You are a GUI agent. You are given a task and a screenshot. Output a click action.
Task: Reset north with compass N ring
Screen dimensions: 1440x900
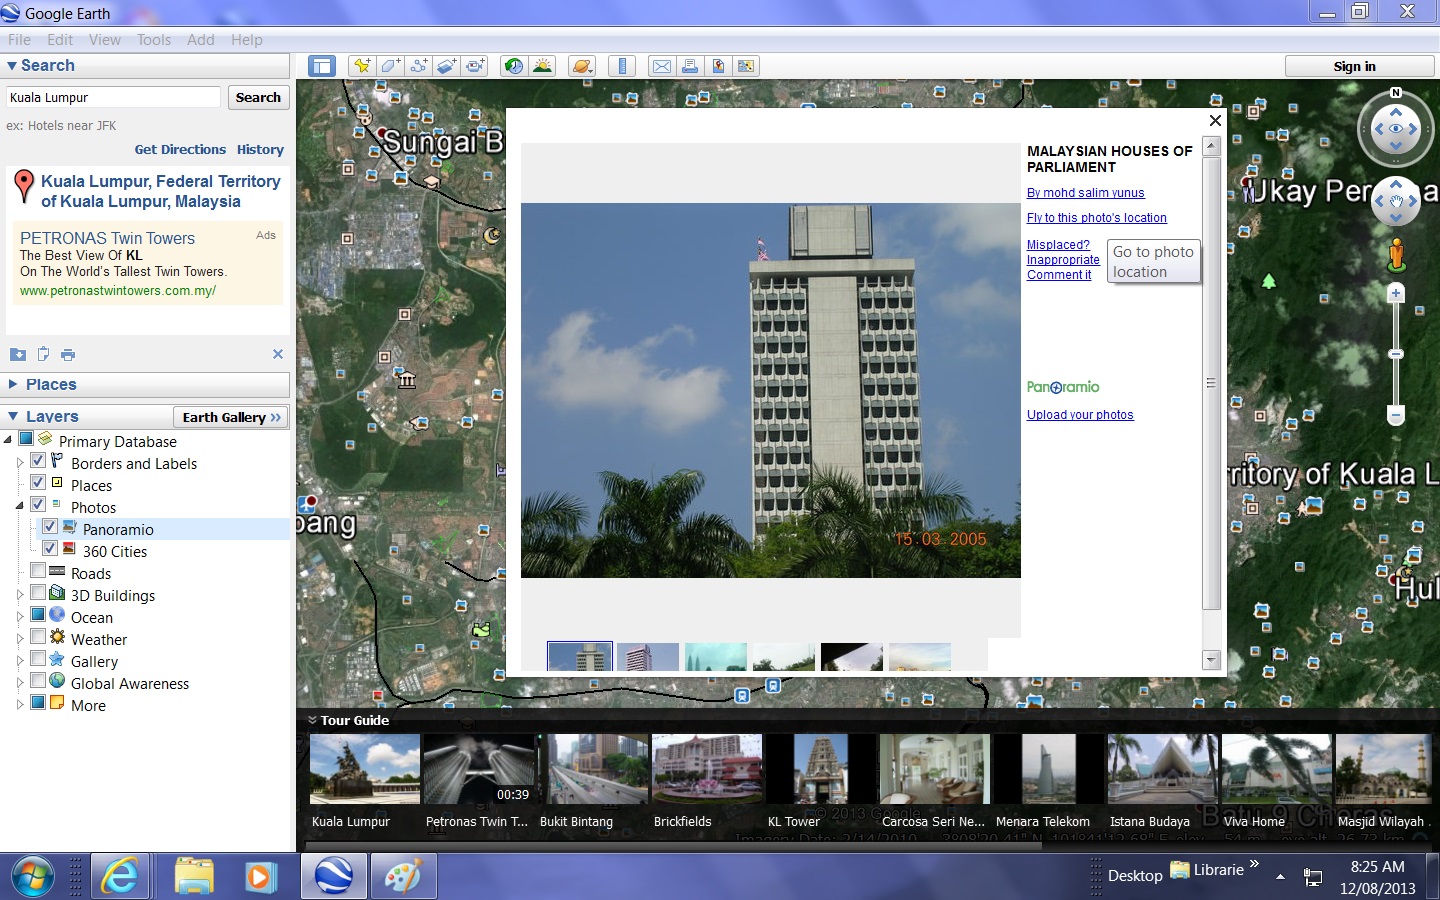[1396, 93]
